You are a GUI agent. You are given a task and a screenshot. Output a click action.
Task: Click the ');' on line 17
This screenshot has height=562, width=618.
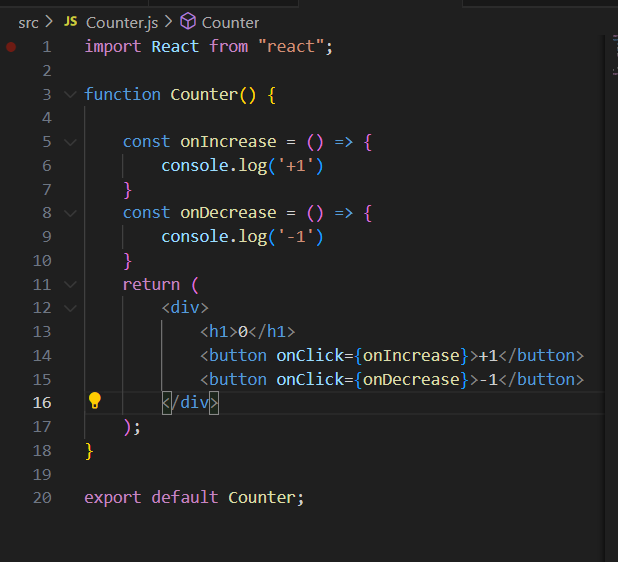pyautogui.click(x=132, y=427)
